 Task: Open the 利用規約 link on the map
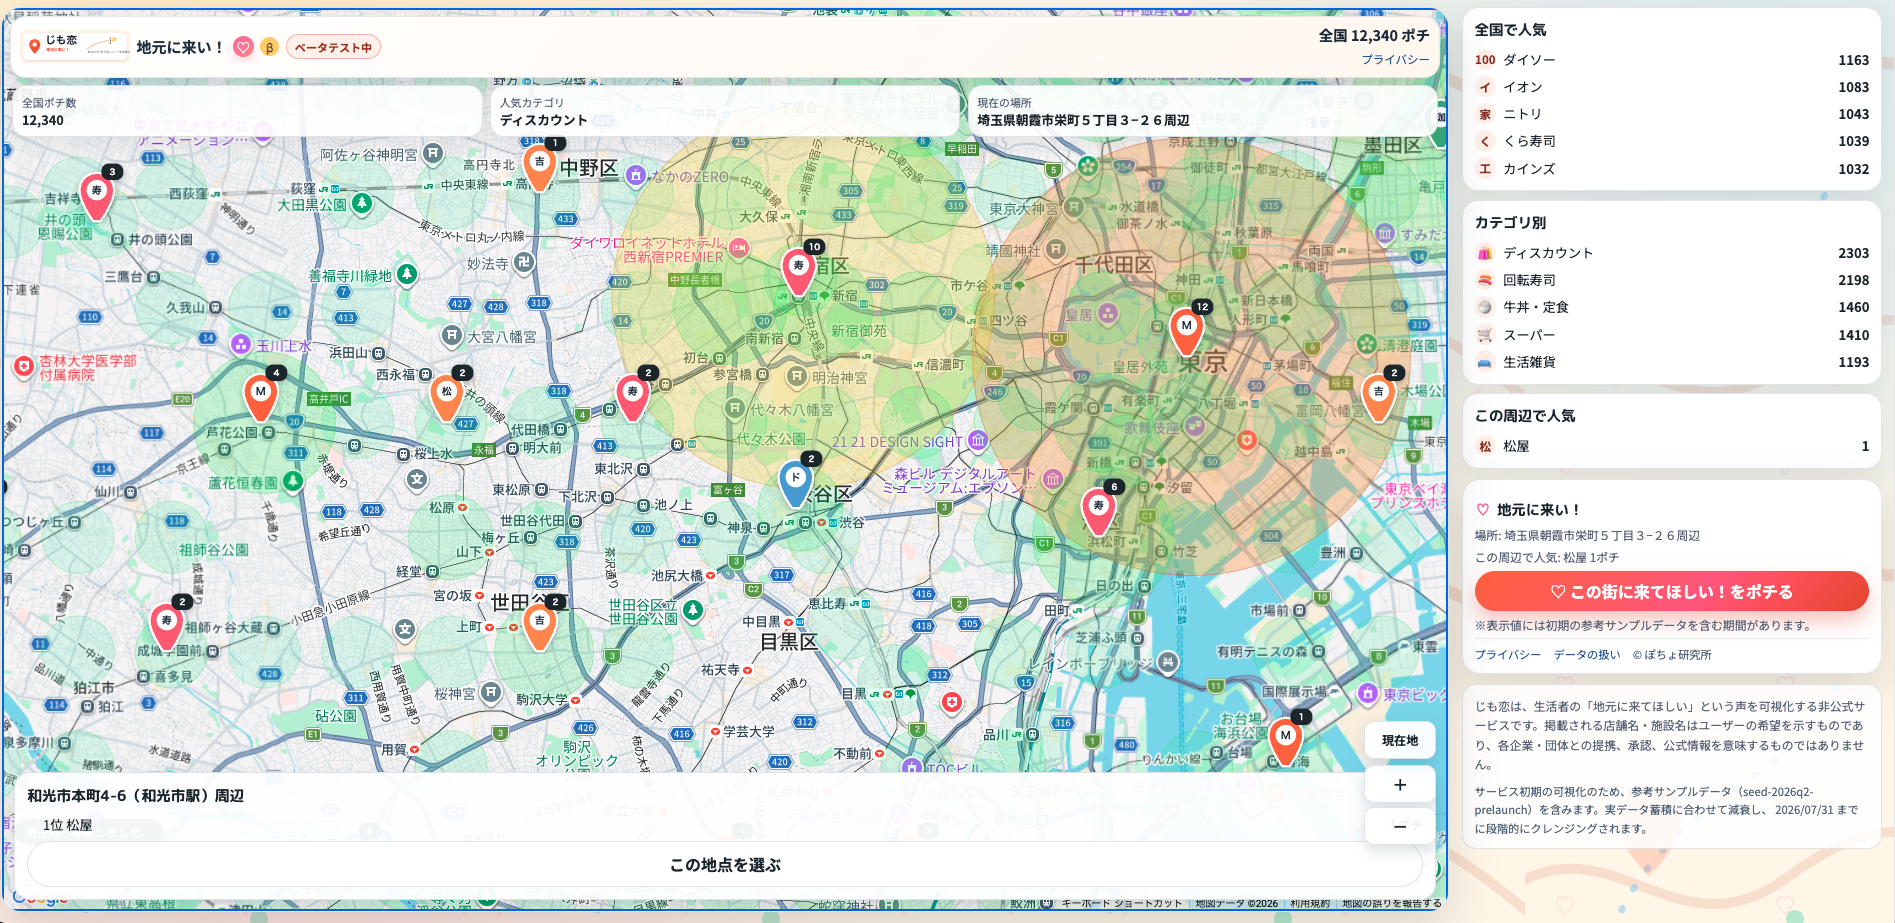[x=1310, y=903]
